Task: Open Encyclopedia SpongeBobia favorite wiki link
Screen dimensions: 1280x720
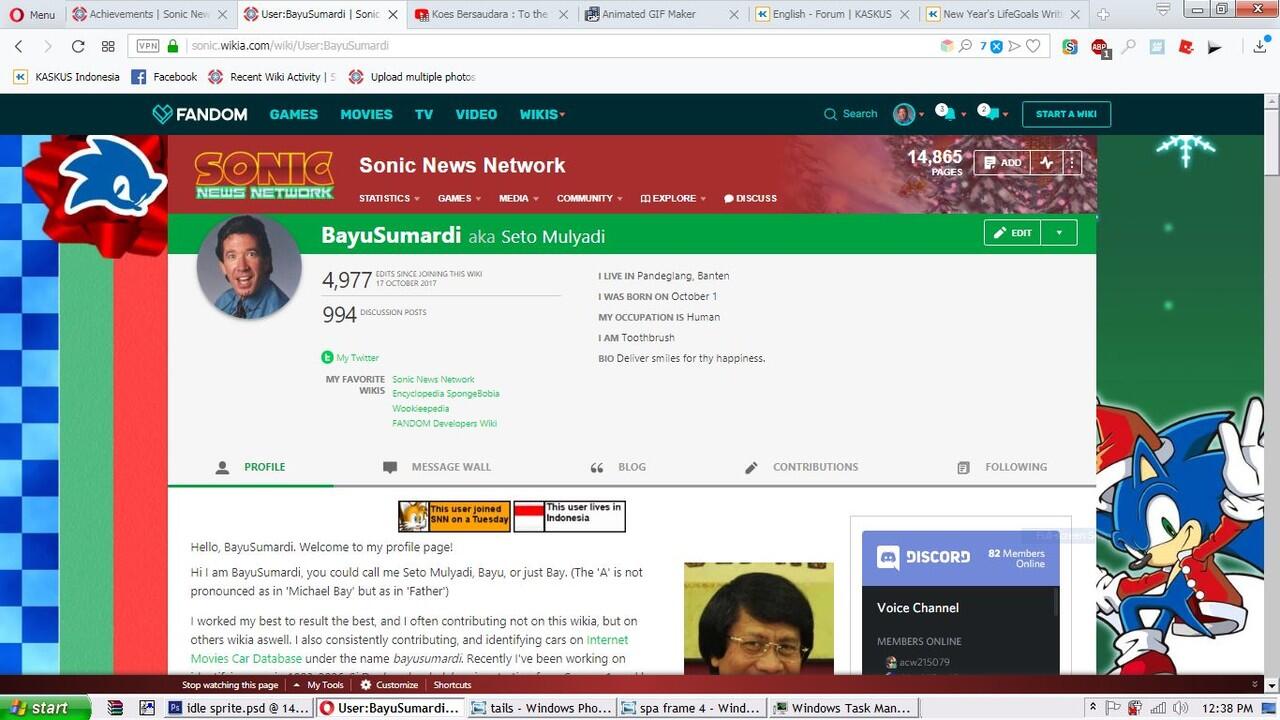Action: [445, 394]
